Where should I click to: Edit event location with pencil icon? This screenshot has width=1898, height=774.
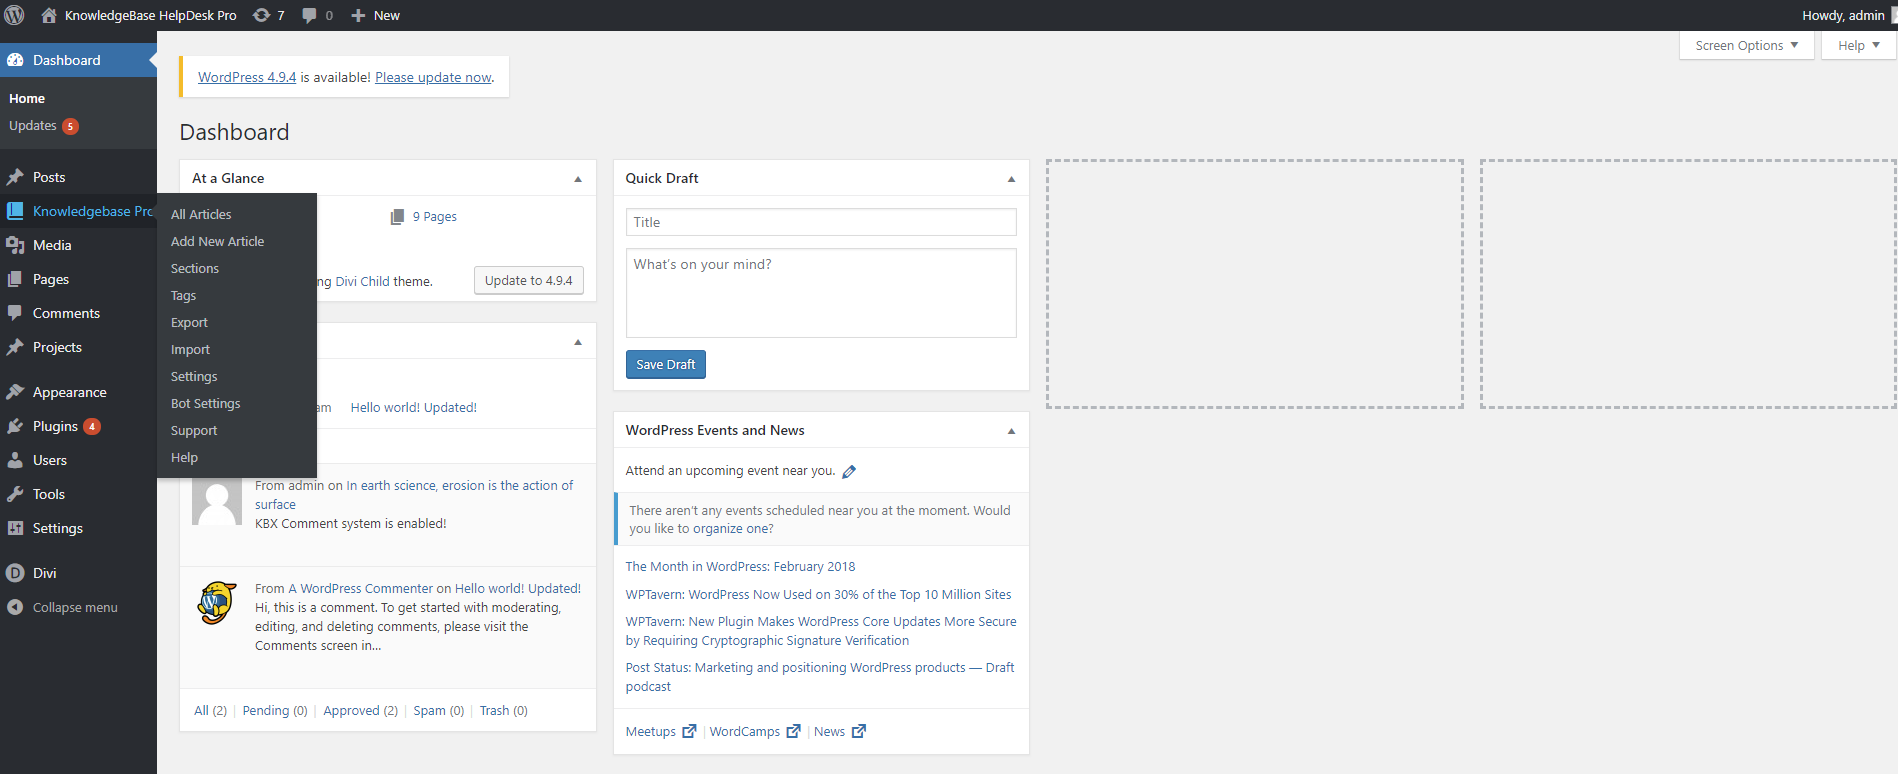(x=849, y=472)
